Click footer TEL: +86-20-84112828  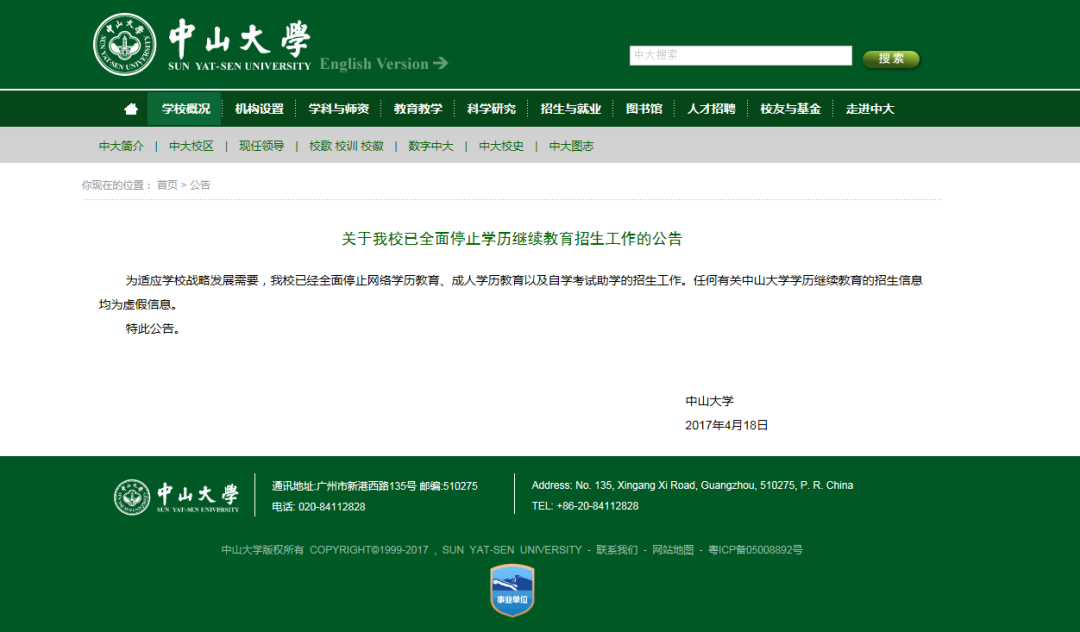[585, 506]
